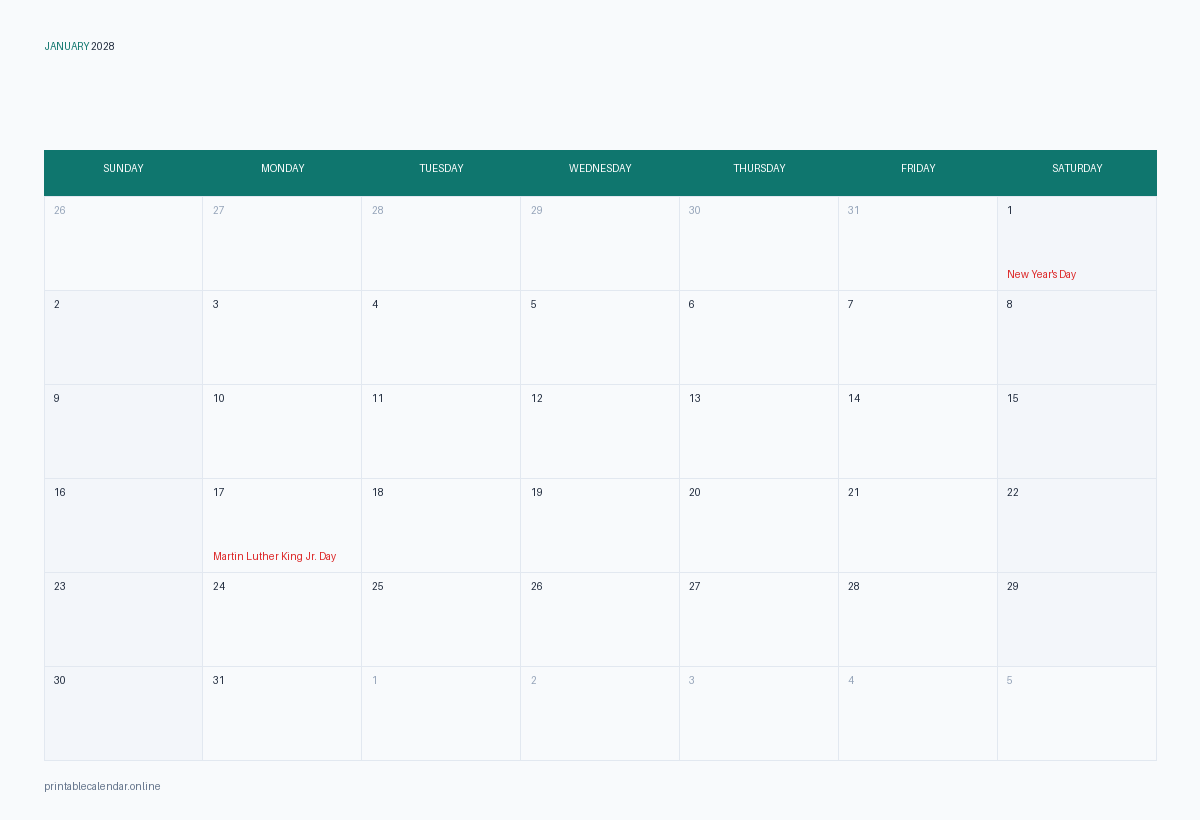
Task: Click date 29 on Saturday
Action: tap(1012, 586)
